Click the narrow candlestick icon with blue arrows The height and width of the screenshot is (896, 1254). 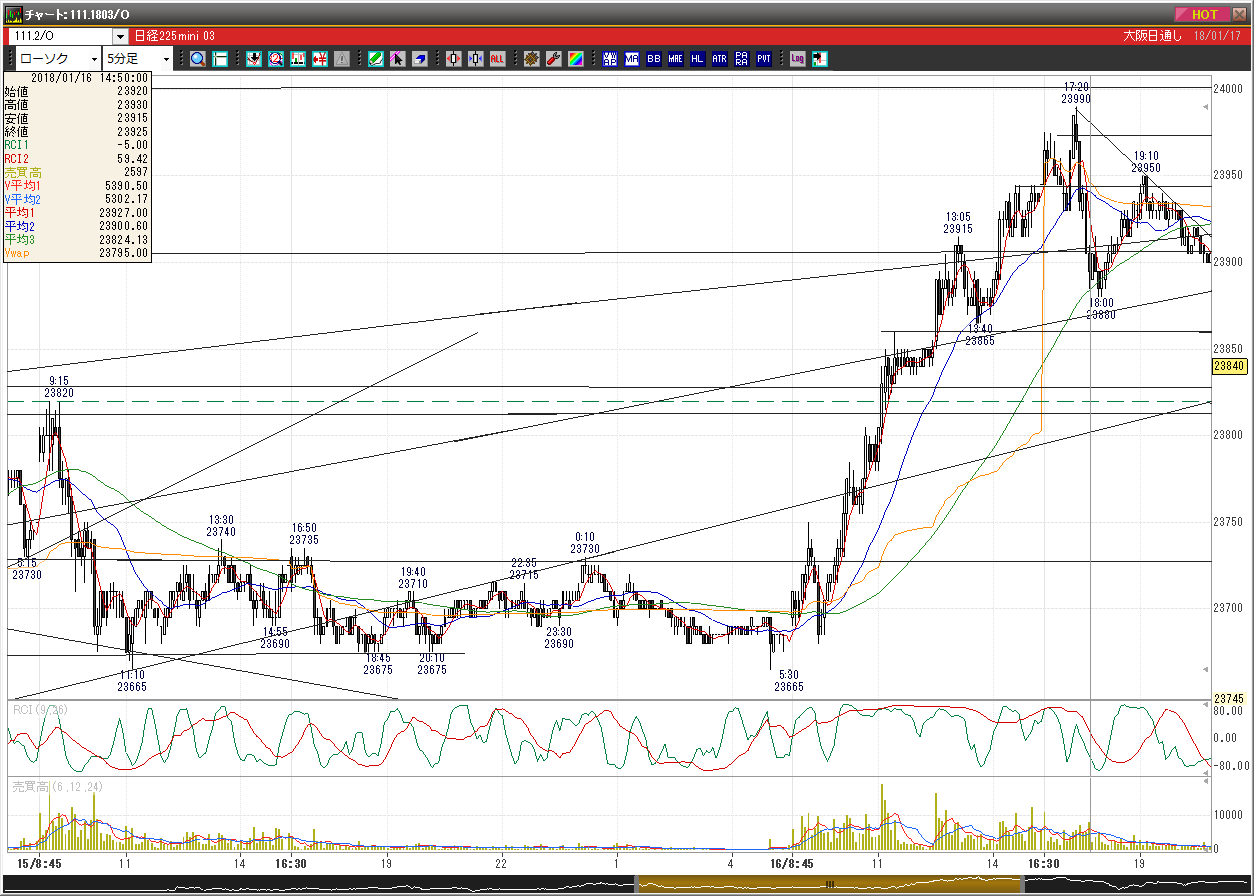pos(475,58)
